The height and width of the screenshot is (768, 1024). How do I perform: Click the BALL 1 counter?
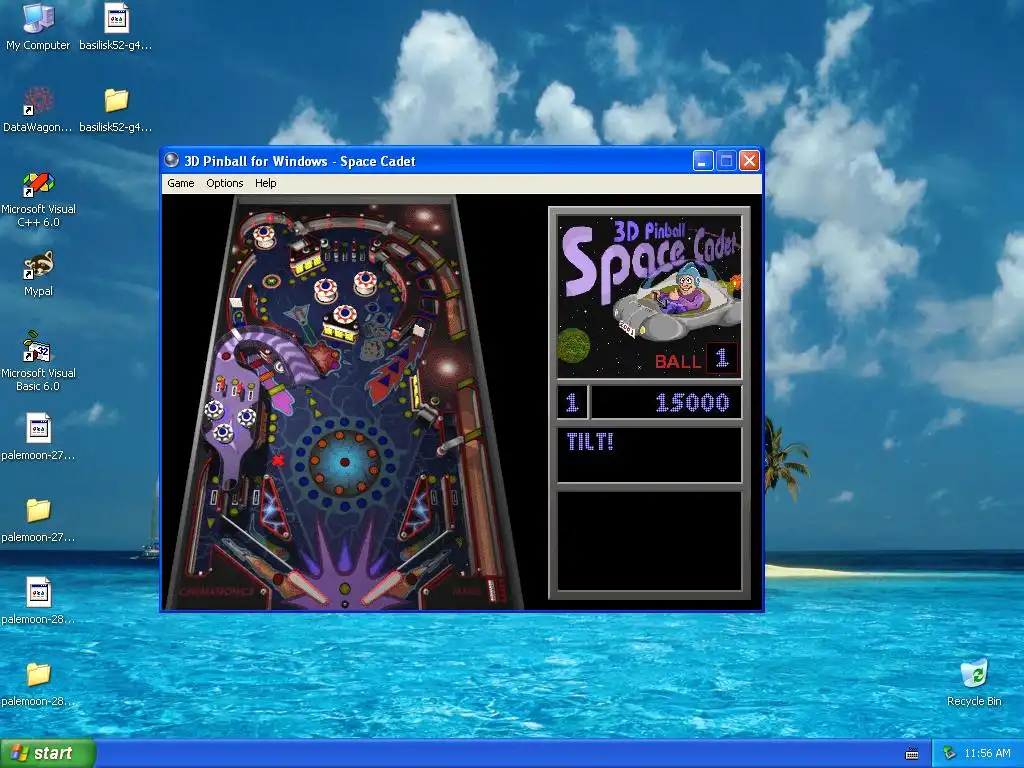coord(696,359)
